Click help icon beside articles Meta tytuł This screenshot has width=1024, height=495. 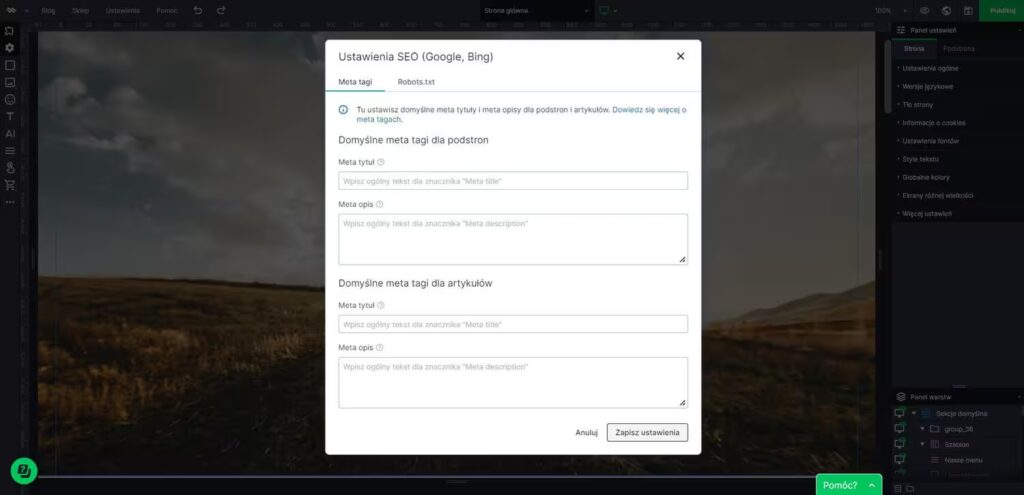point(381,305)
